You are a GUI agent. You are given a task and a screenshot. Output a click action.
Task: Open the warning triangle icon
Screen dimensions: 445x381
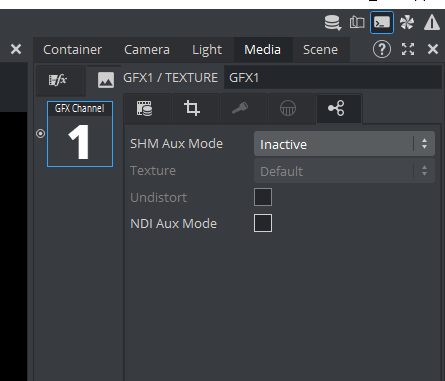(x=432, y=23)
